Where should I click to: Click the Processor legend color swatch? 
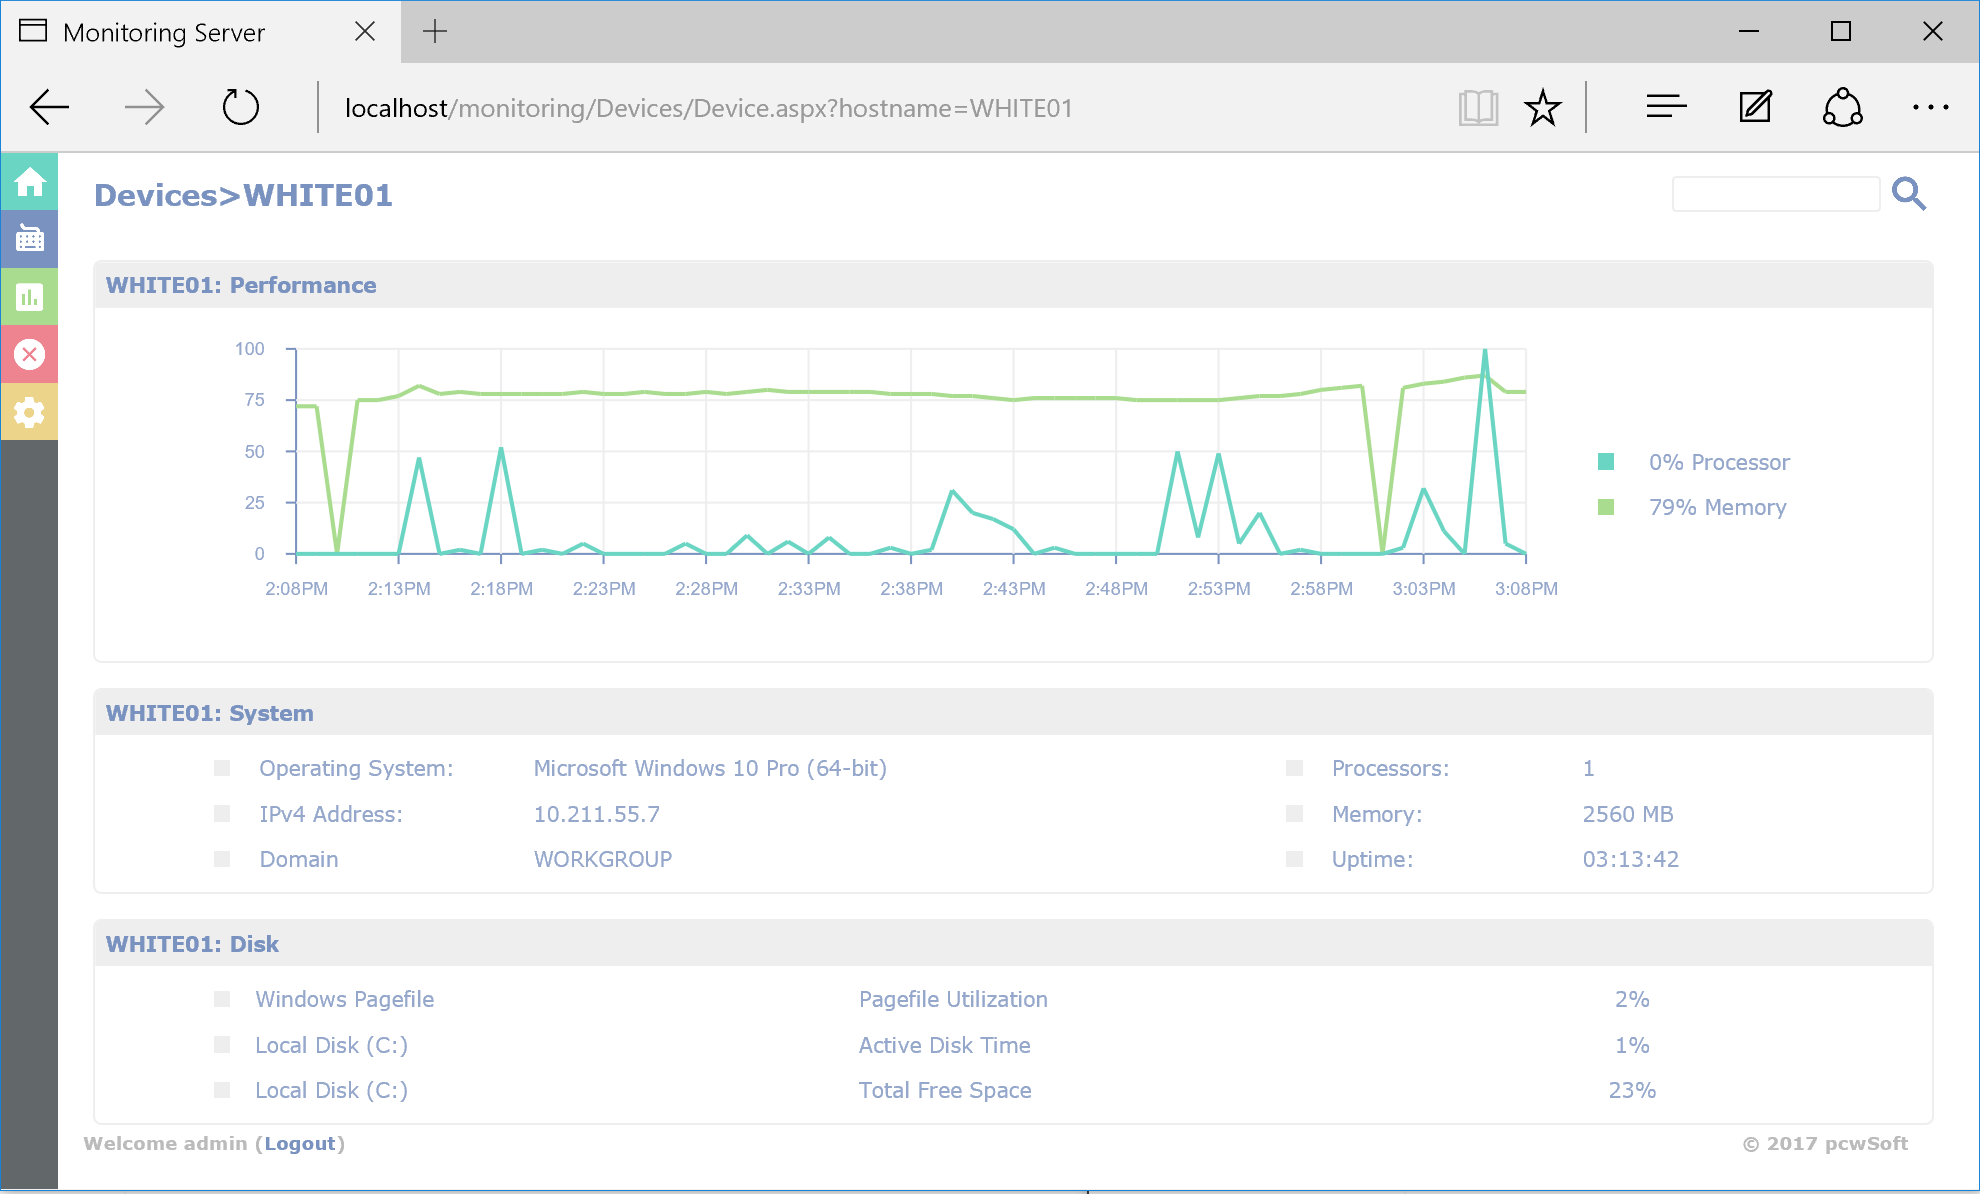point(1606,461)
